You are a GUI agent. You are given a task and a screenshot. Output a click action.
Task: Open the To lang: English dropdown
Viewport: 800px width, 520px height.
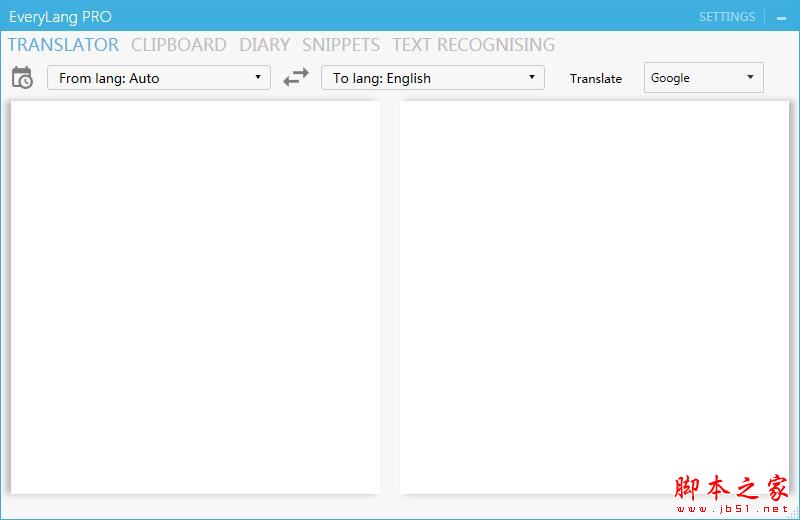click(x=433, y=78)
